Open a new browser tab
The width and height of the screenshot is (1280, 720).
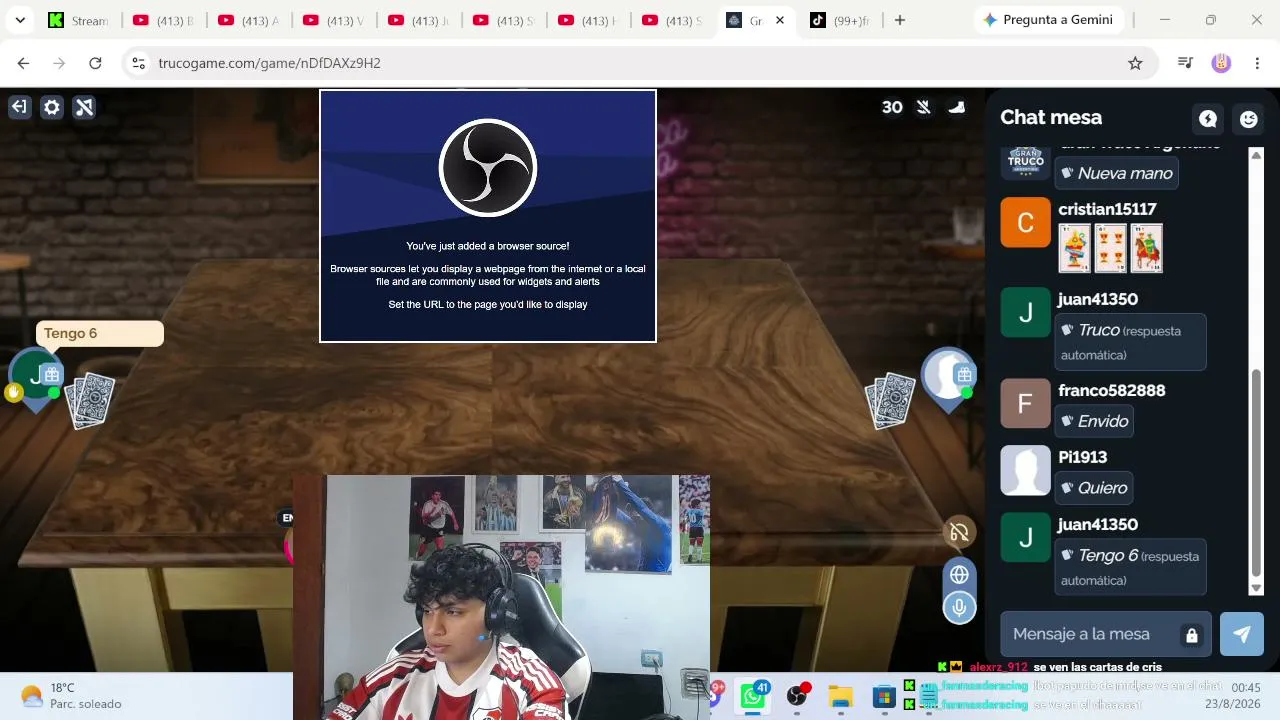click(x=900, y=20)
